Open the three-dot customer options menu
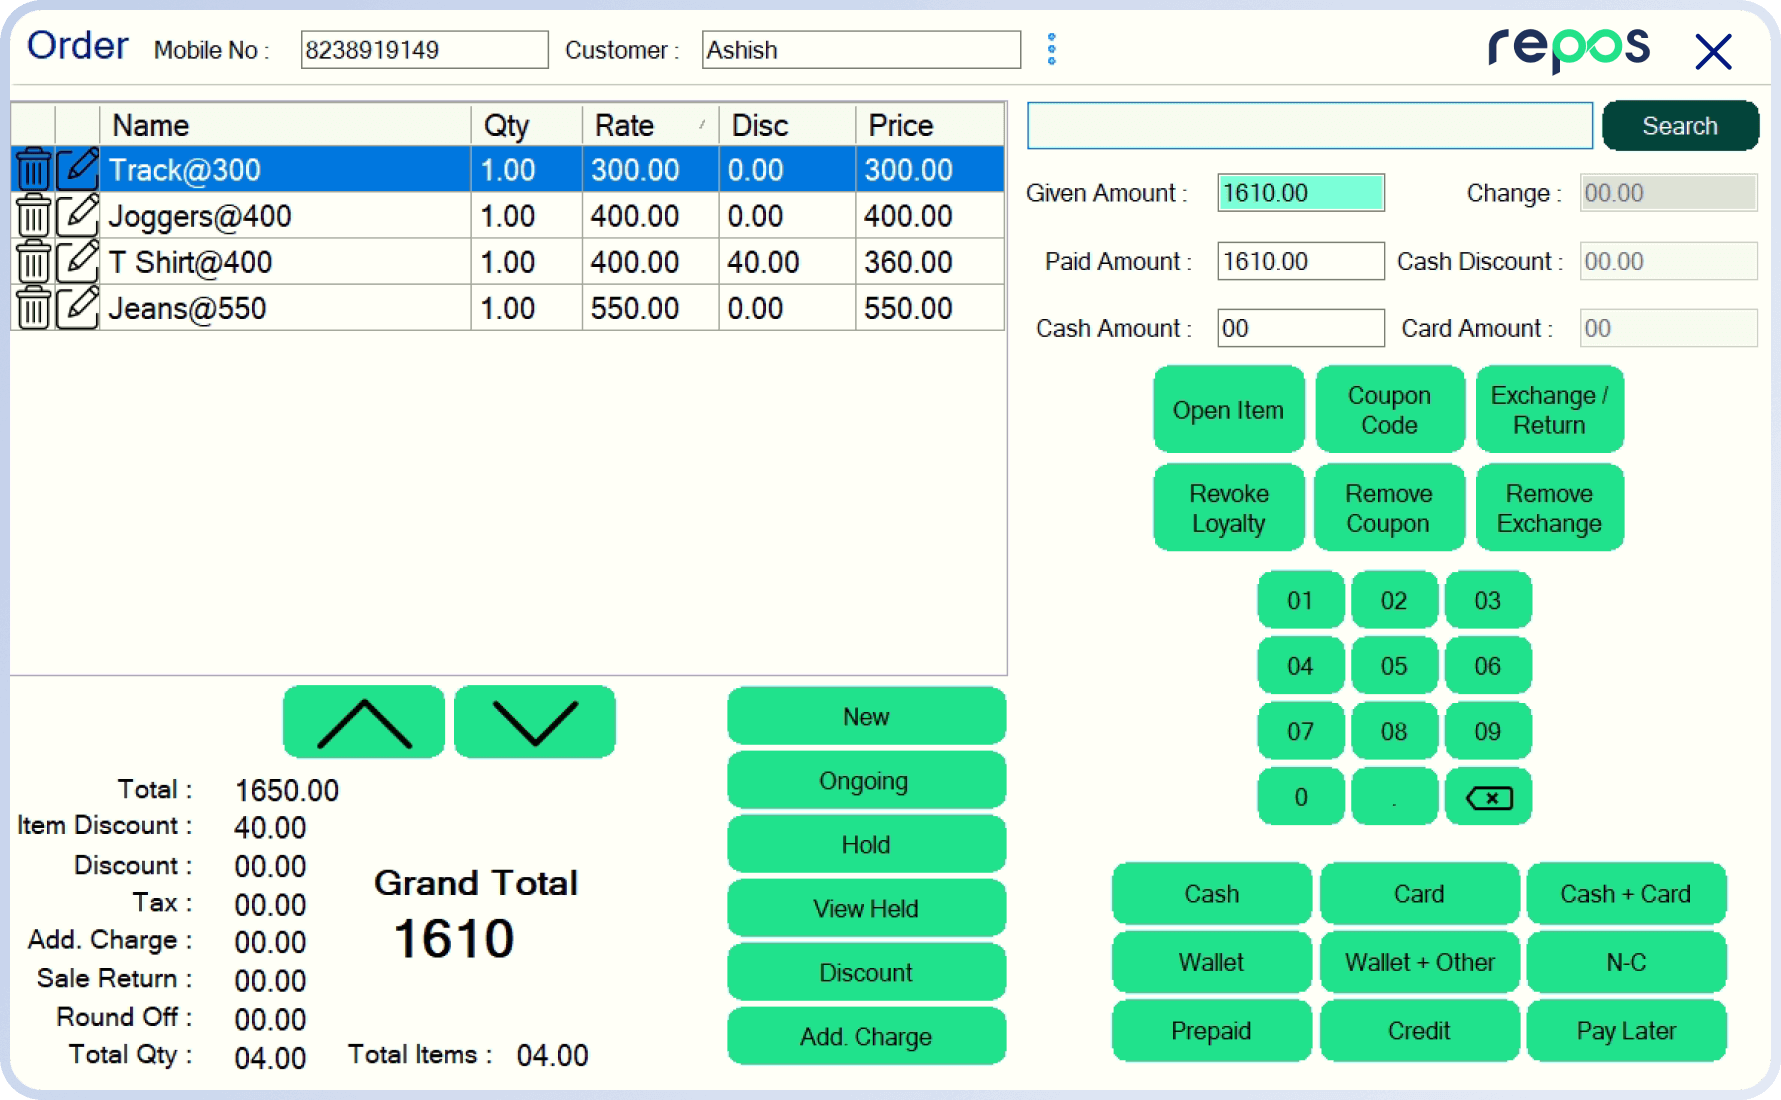1781x1100 pixels. click(1051, 49)
